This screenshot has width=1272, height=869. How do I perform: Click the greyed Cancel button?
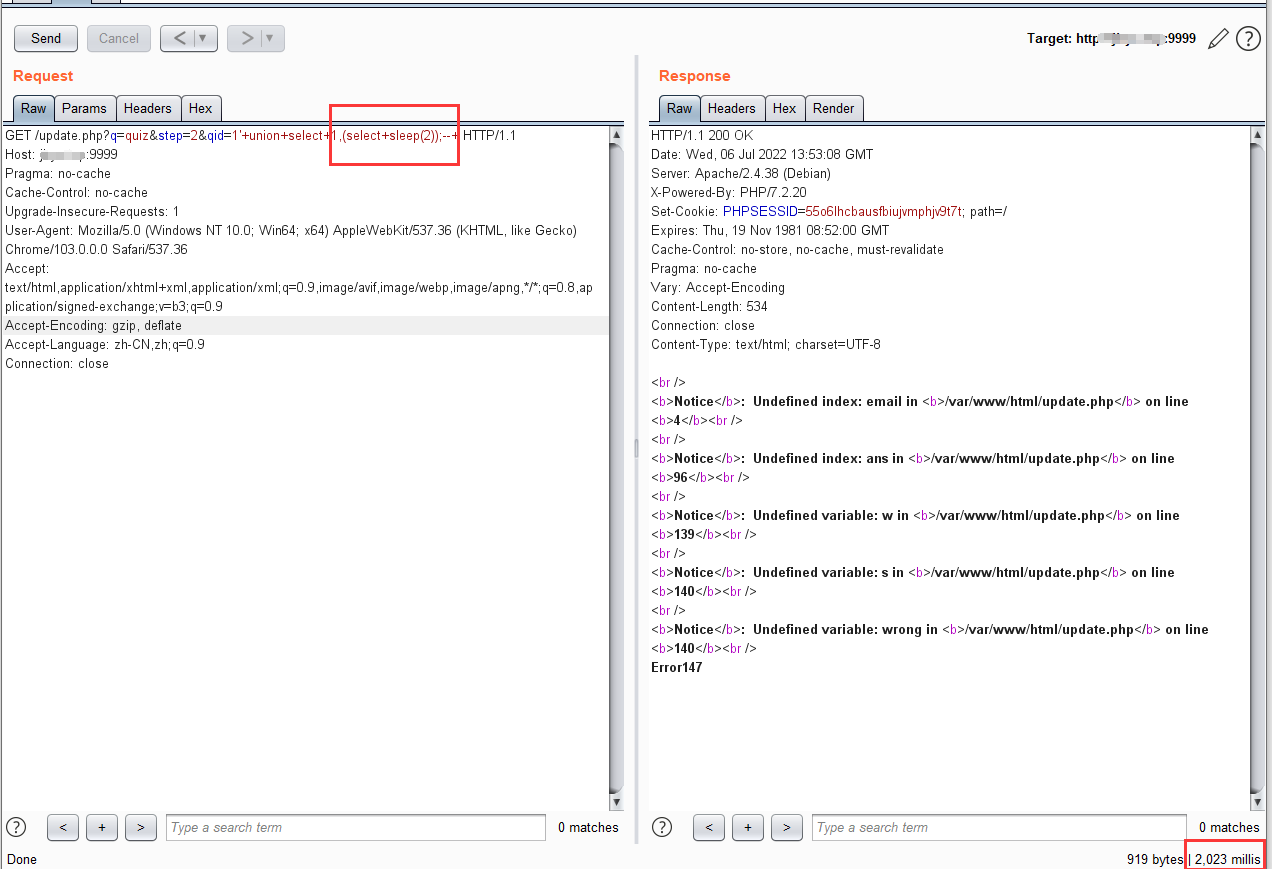(x=119, y=38)
